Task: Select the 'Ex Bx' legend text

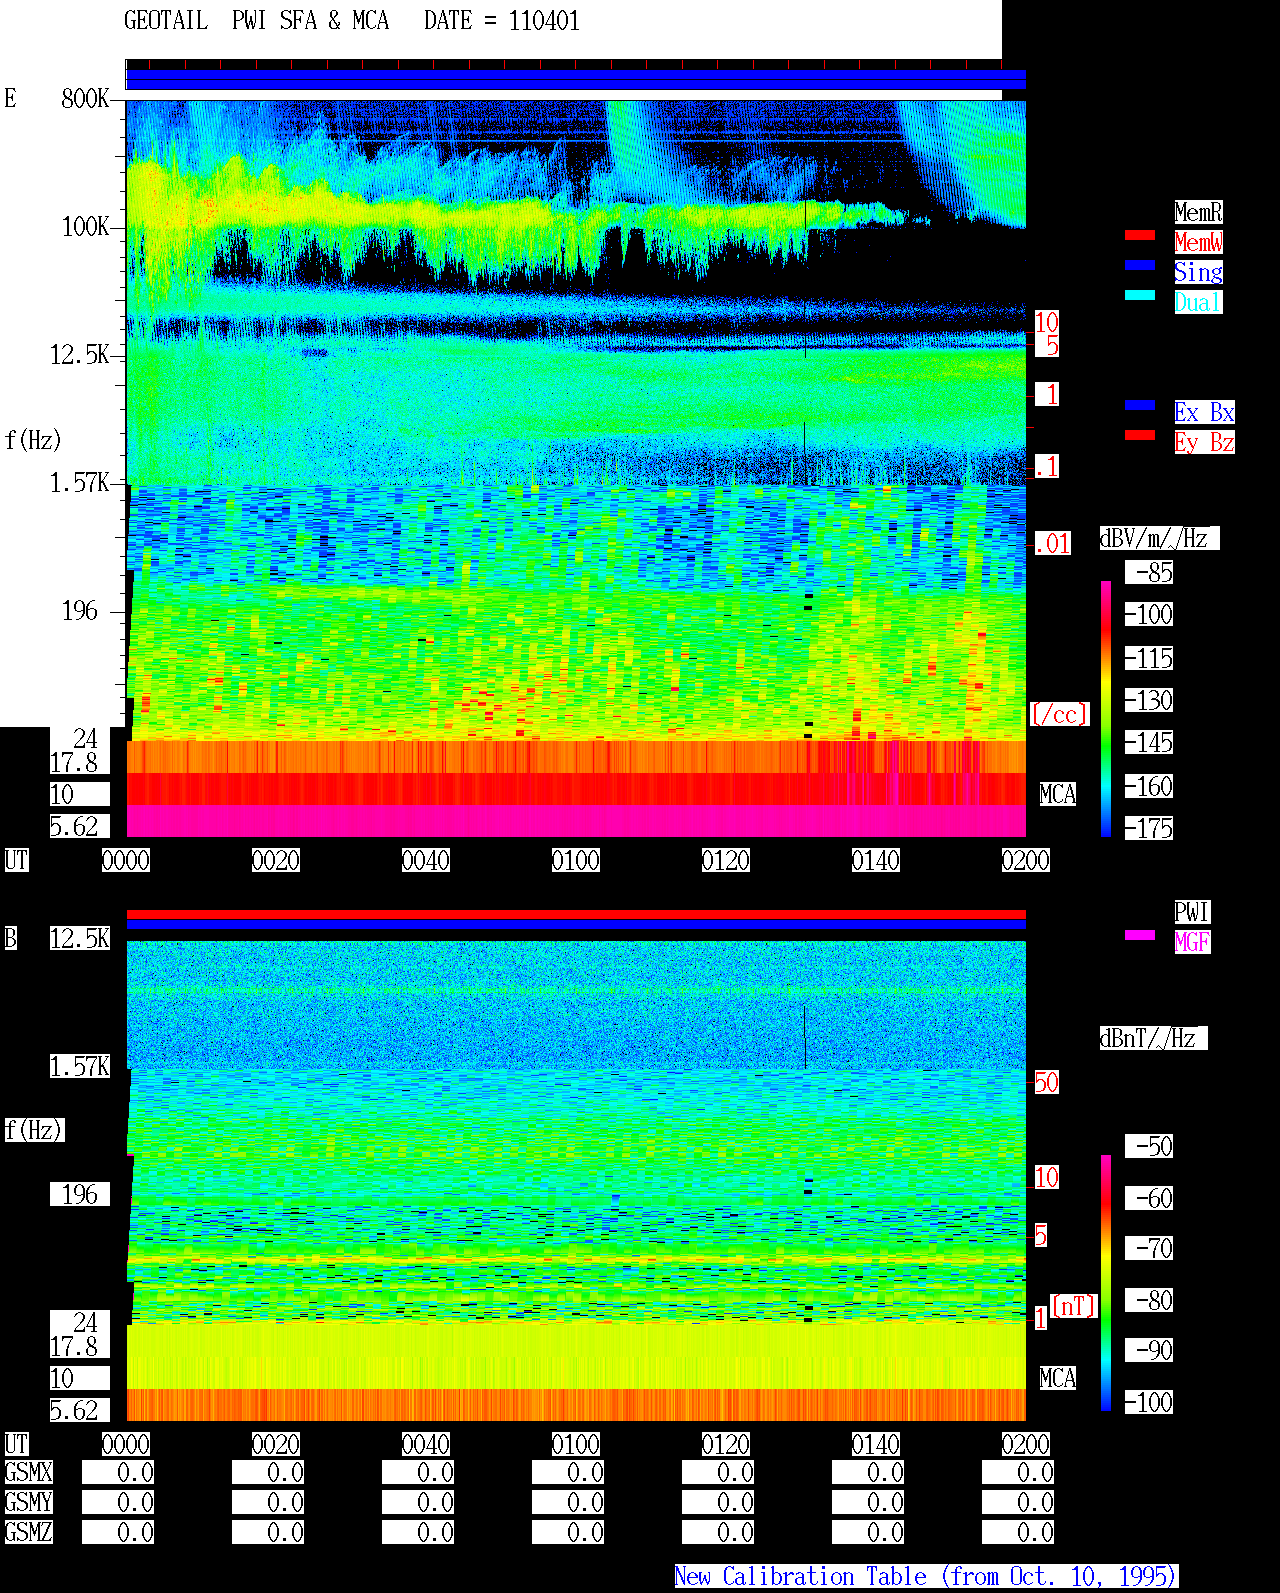Action: pyautogui.click(x=1204, y=412)
